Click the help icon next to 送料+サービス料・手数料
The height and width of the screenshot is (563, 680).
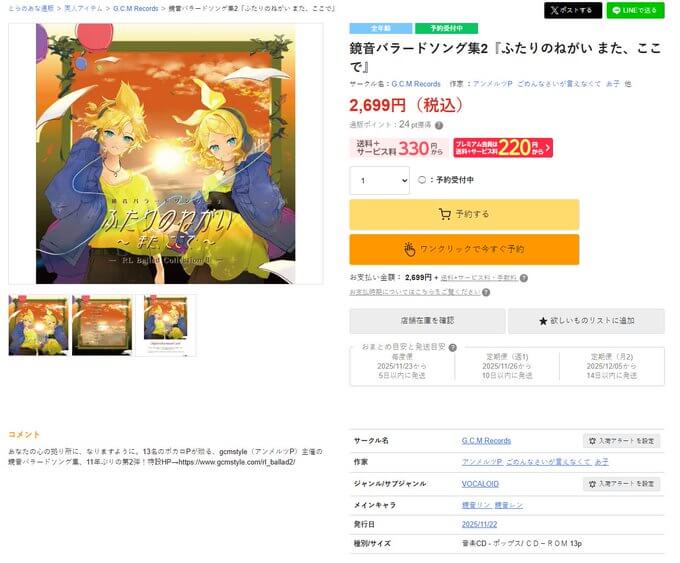click(x=524, y=278)
